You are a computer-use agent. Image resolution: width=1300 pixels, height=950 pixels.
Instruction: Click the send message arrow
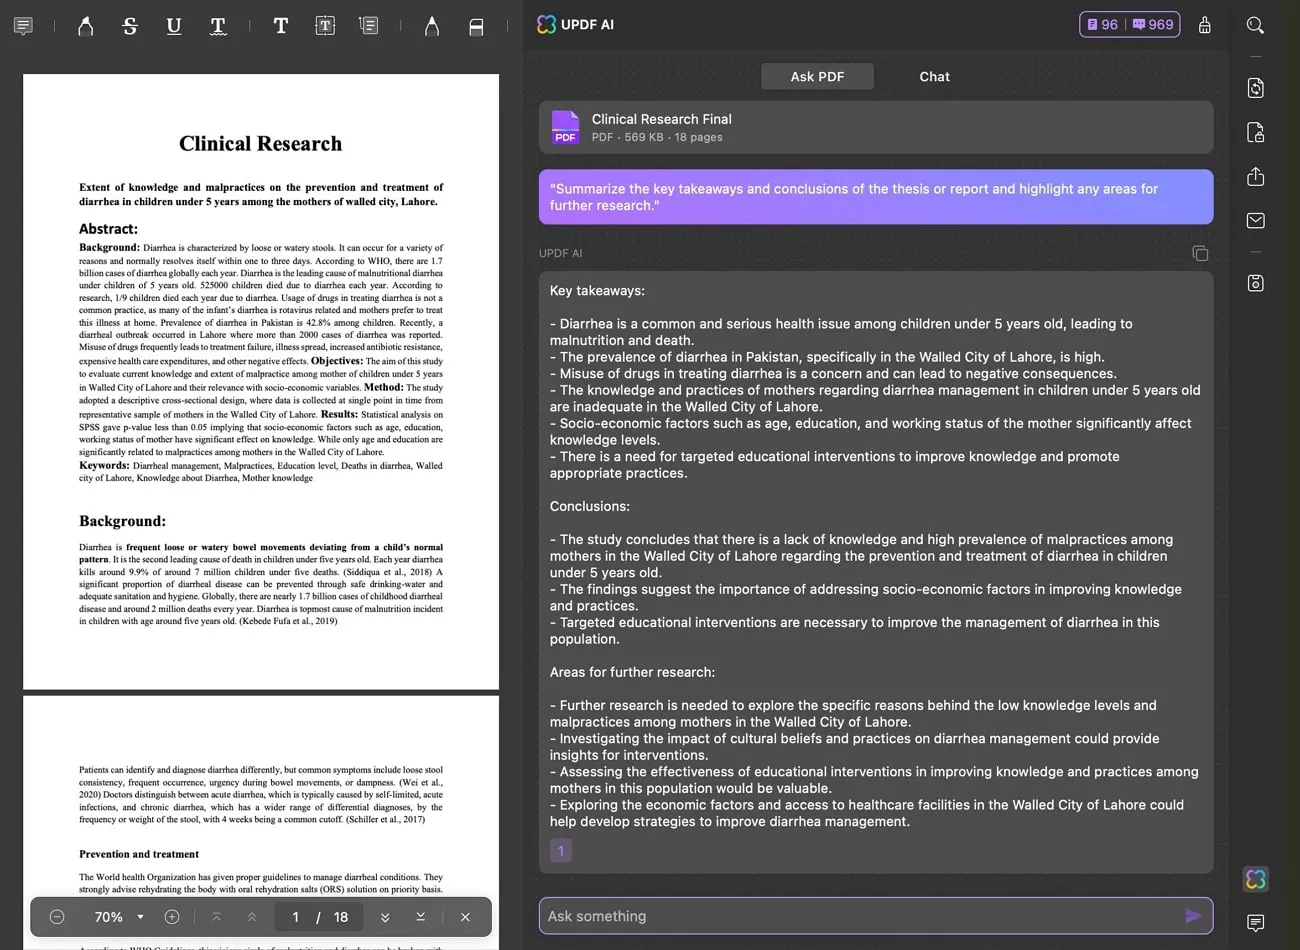click(1193, 915)
